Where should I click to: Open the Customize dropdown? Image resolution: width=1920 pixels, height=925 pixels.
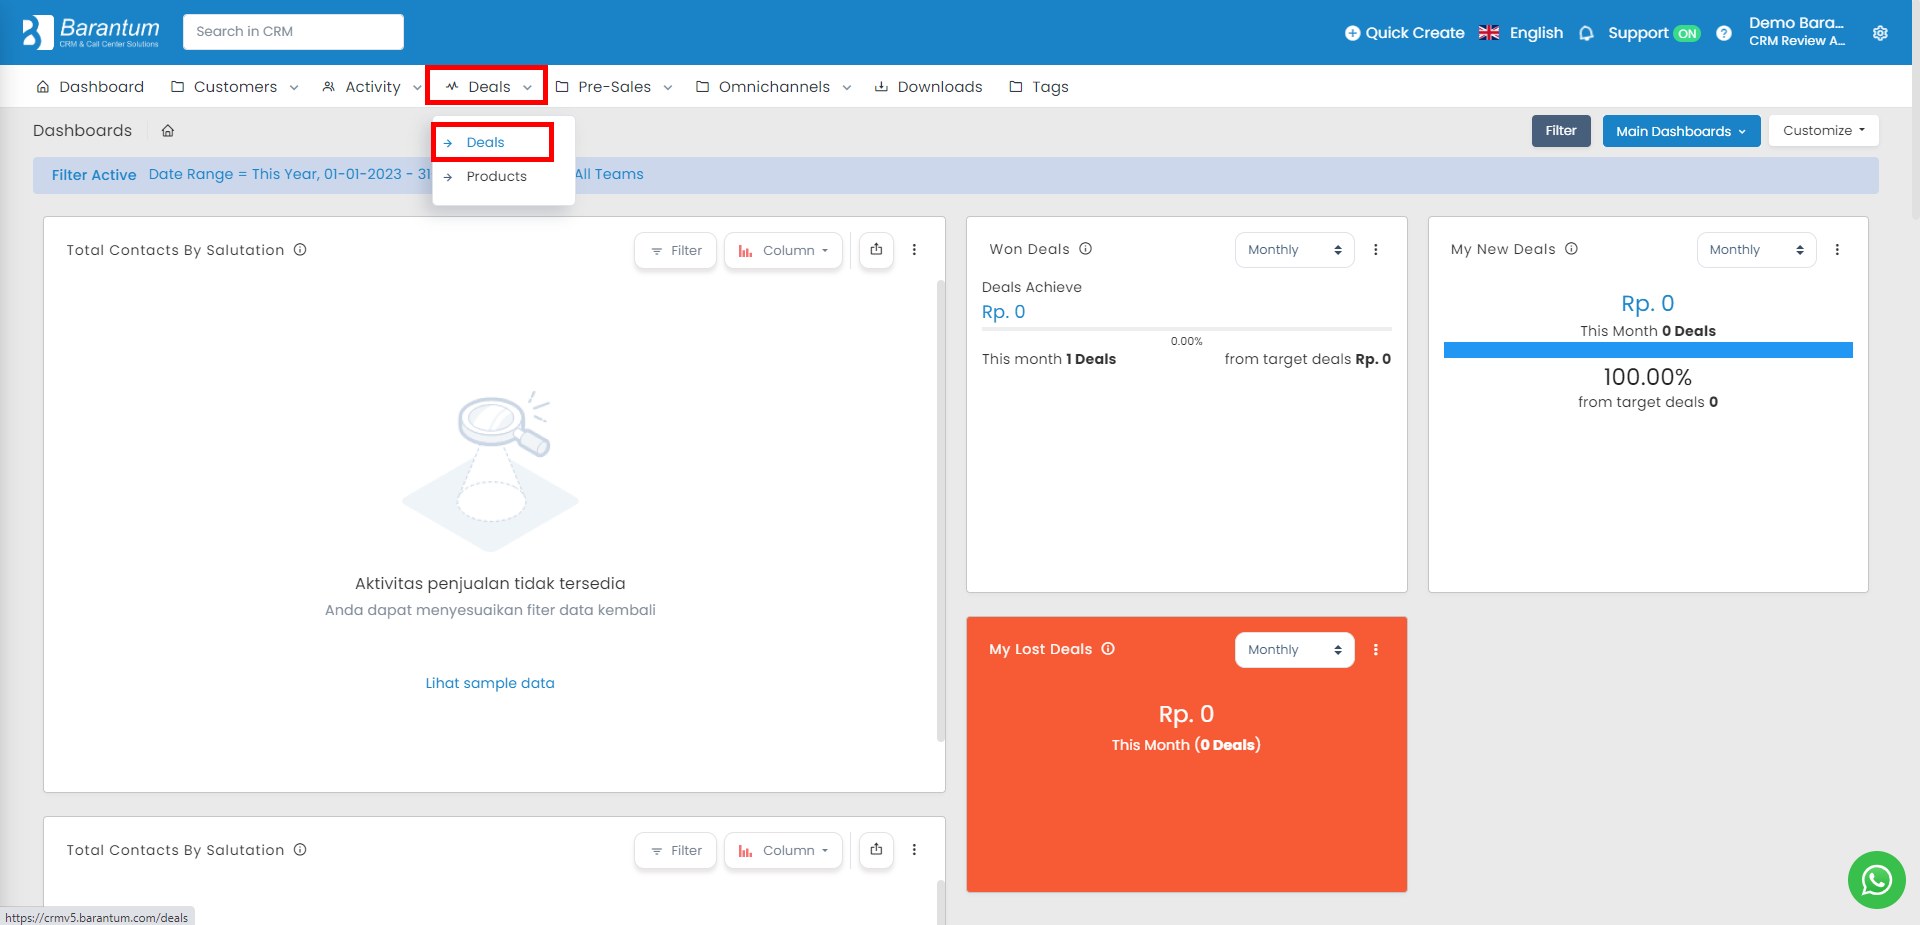tap(1823, 131)
